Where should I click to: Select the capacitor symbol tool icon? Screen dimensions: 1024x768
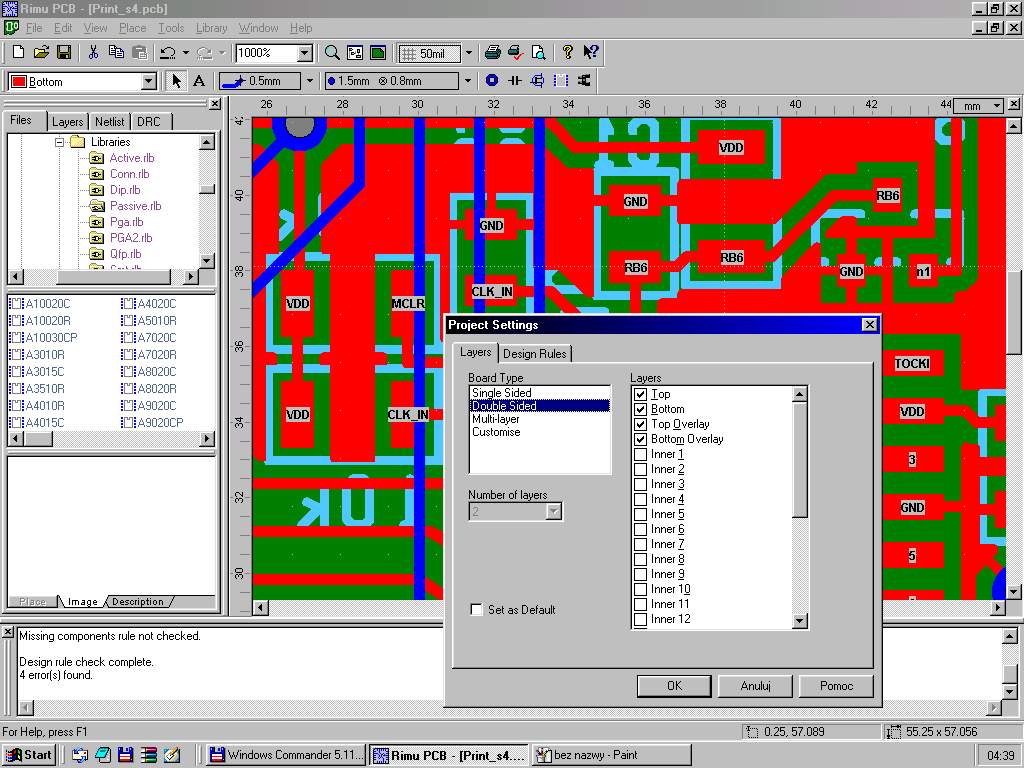pos(515,81)
